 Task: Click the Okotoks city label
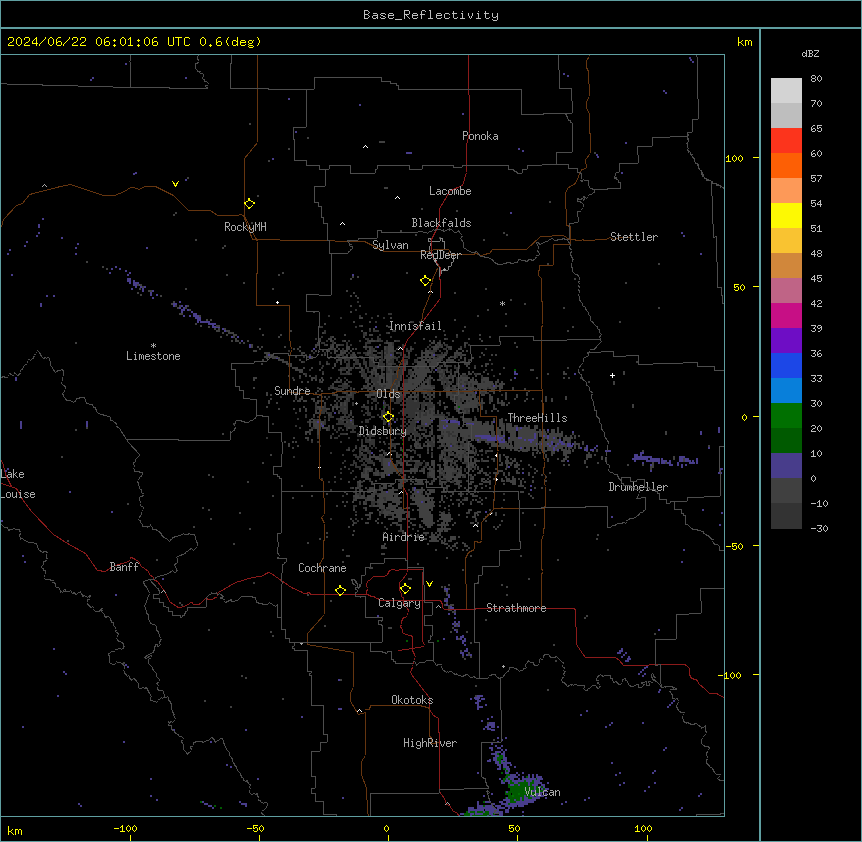[x=412, y=700]
